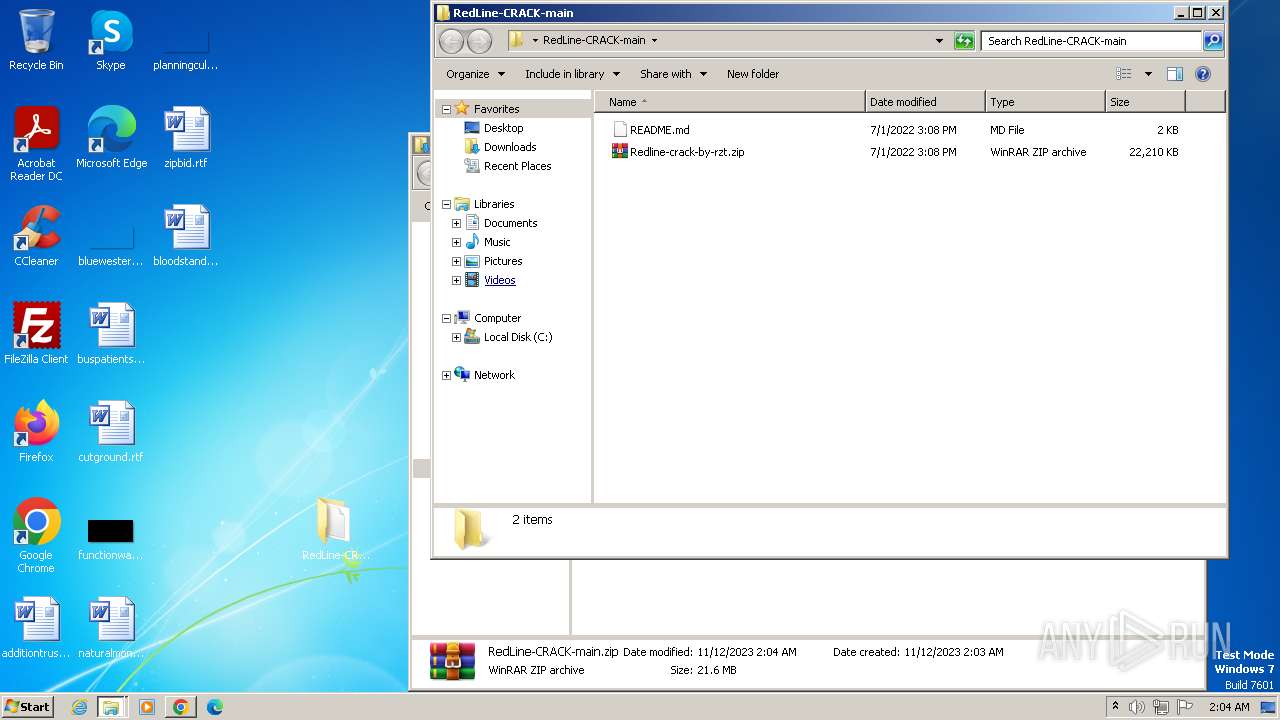The image size is (1280, 720).
Task: Open the address bar history dropdown arrow
Action: [939, 41]
